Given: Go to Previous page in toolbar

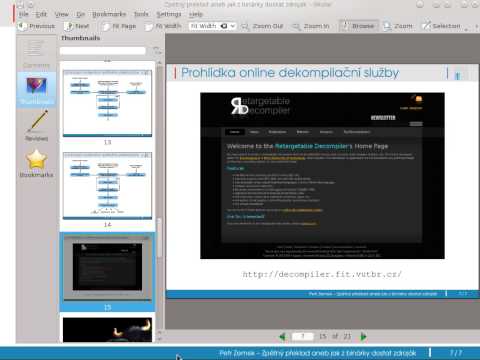Looking at the screenshot, I should point(36,26).
